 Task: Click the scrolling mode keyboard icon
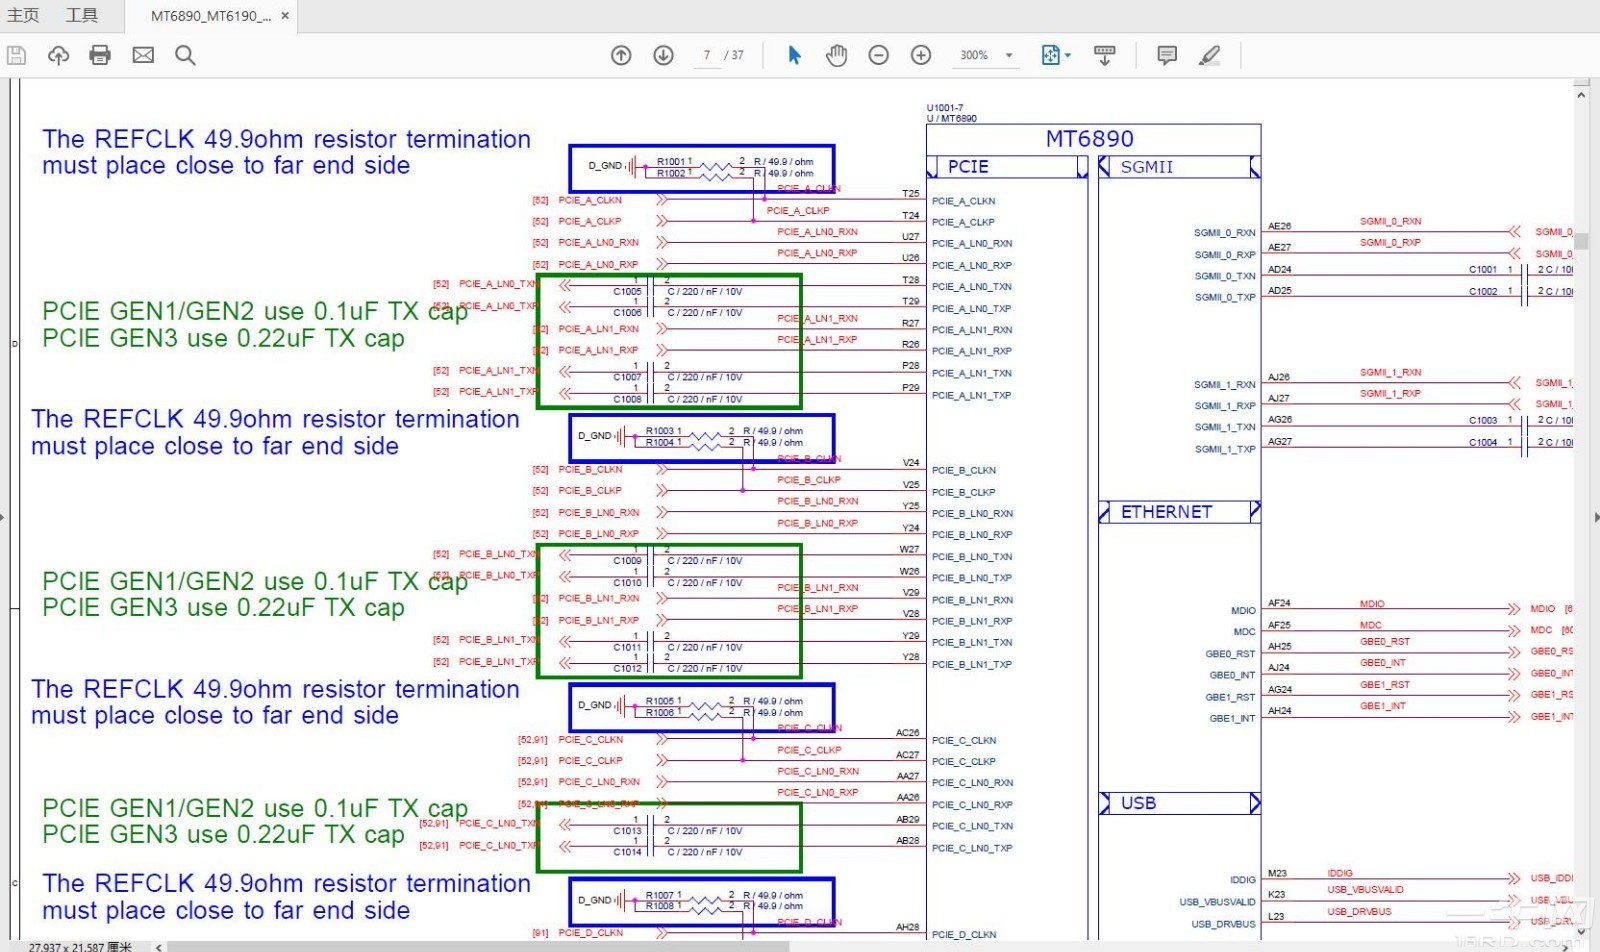click(x=1104, y=55)
